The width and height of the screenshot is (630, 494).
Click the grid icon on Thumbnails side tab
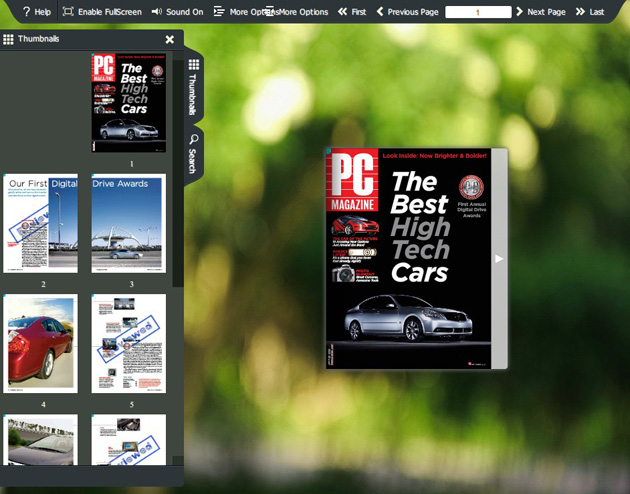194,64
